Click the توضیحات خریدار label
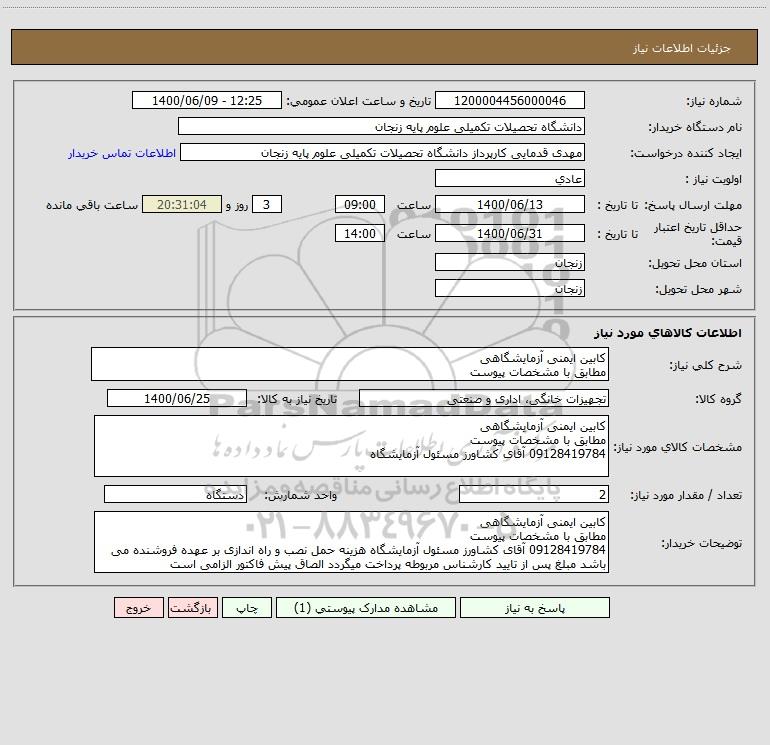770x745 pixels. point(701,544)
